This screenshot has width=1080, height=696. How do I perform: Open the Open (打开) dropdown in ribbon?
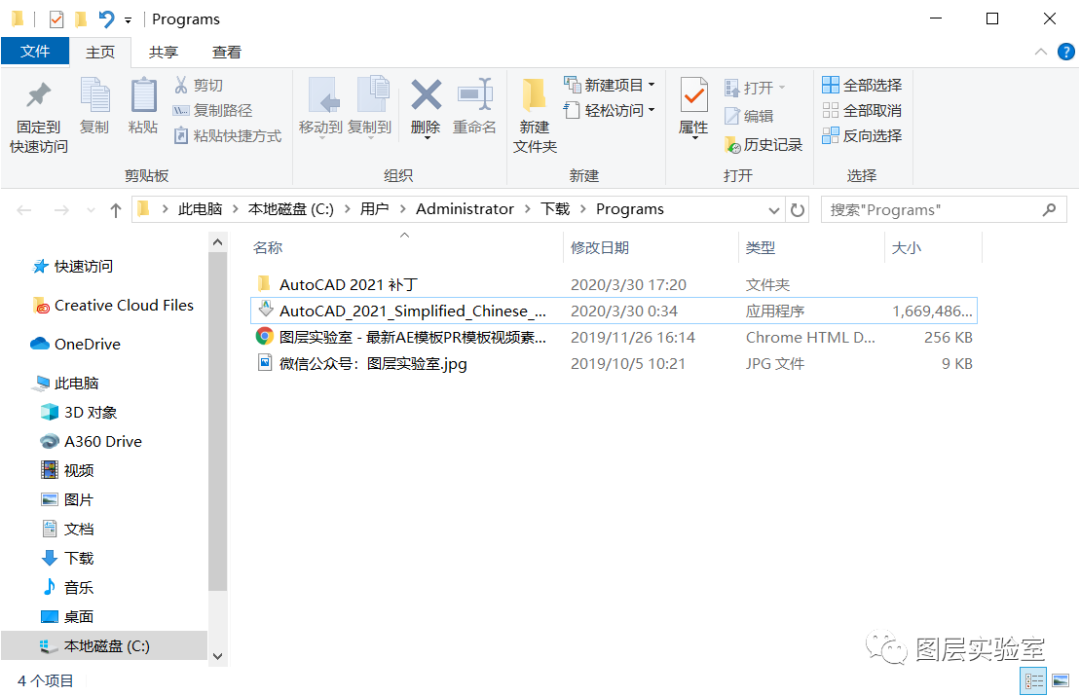[x=755, y=88]
